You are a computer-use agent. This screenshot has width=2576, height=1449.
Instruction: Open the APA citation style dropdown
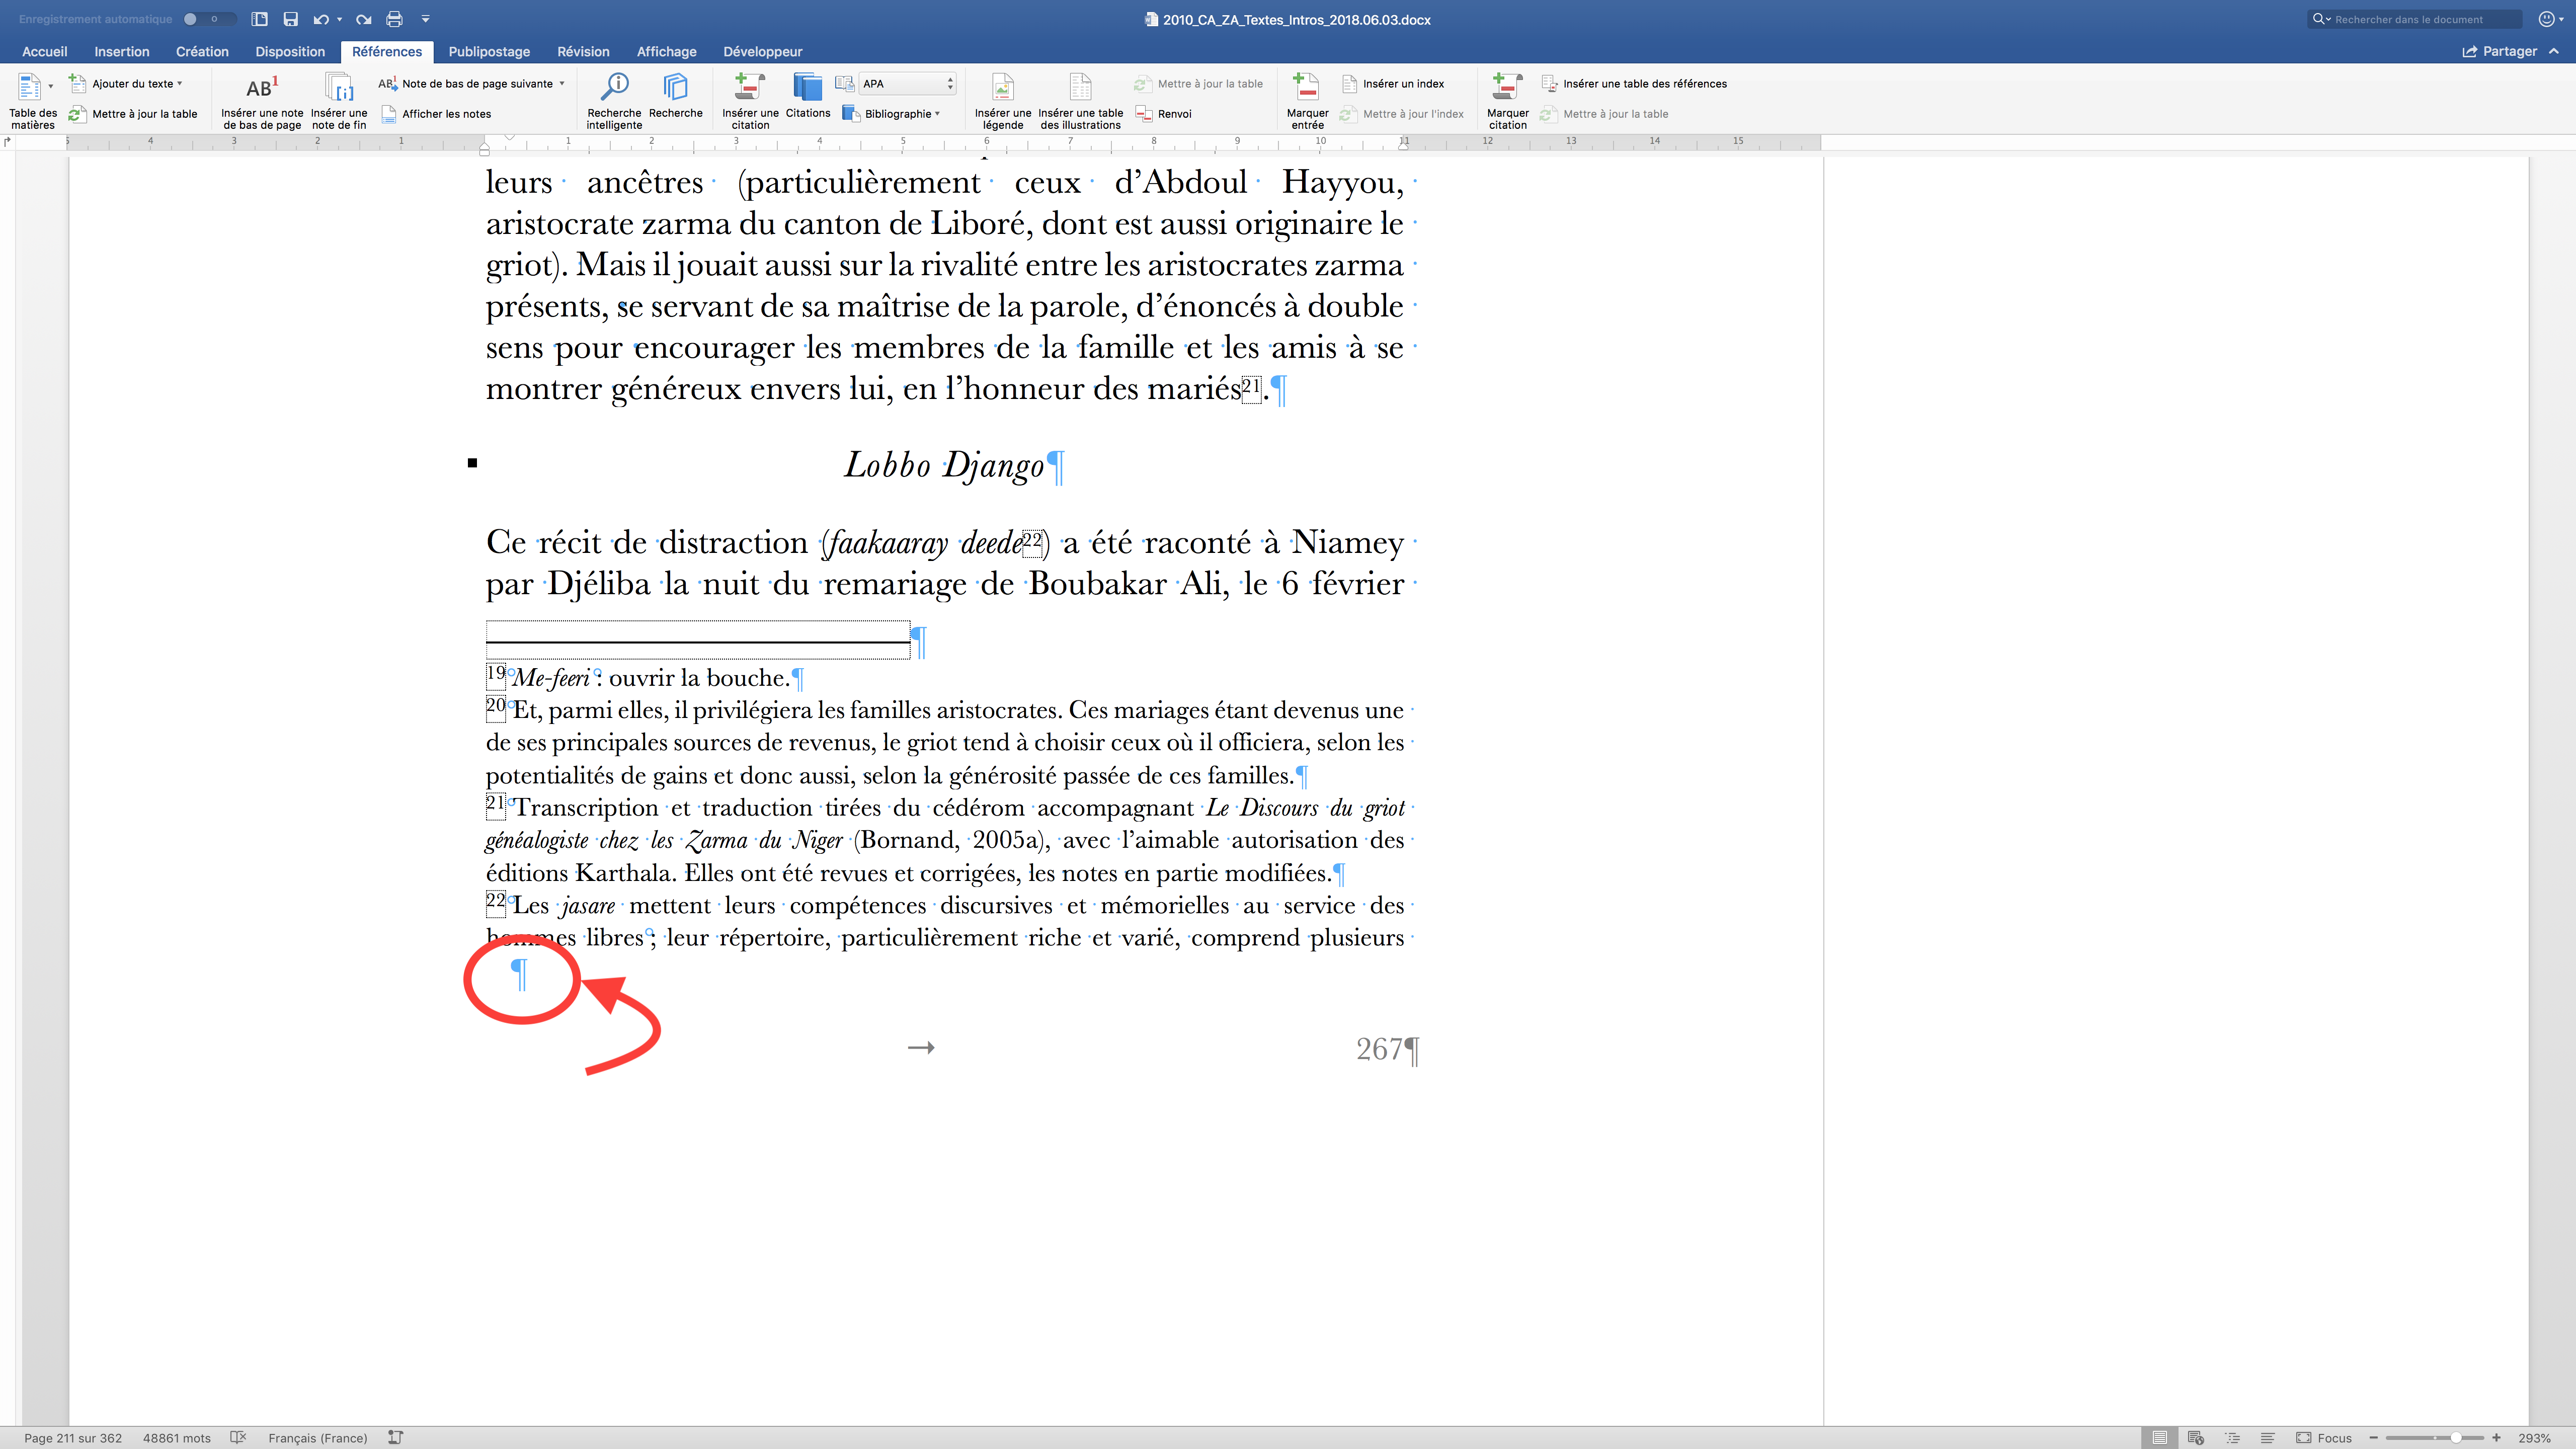point(907,84)
